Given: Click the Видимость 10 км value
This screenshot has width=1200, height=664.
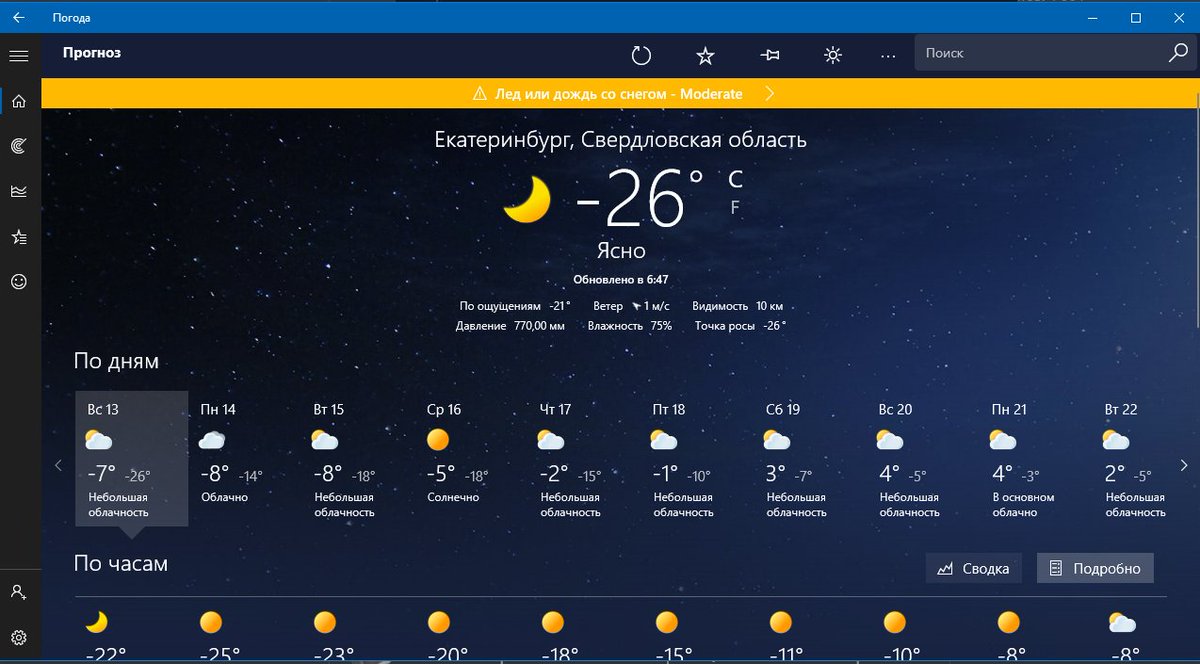Looking at the screenshot, I should click(x=738, y=306).
